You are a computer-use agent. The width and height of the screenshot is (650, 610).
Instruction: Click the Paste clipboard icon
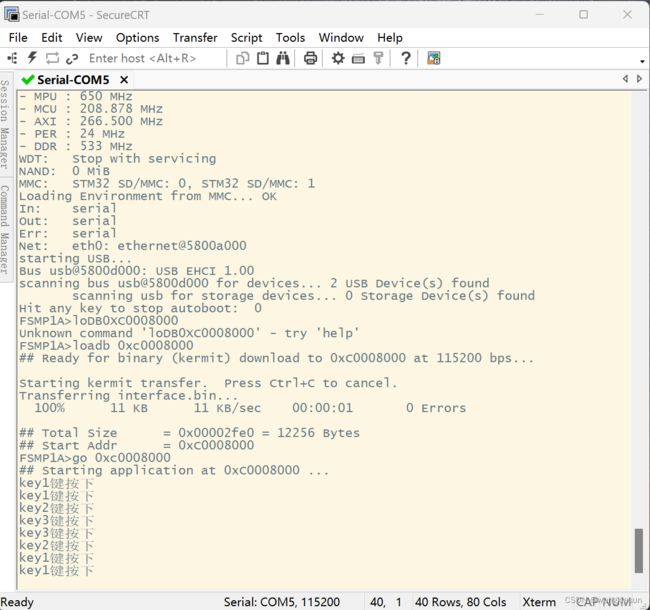[263, 58]
